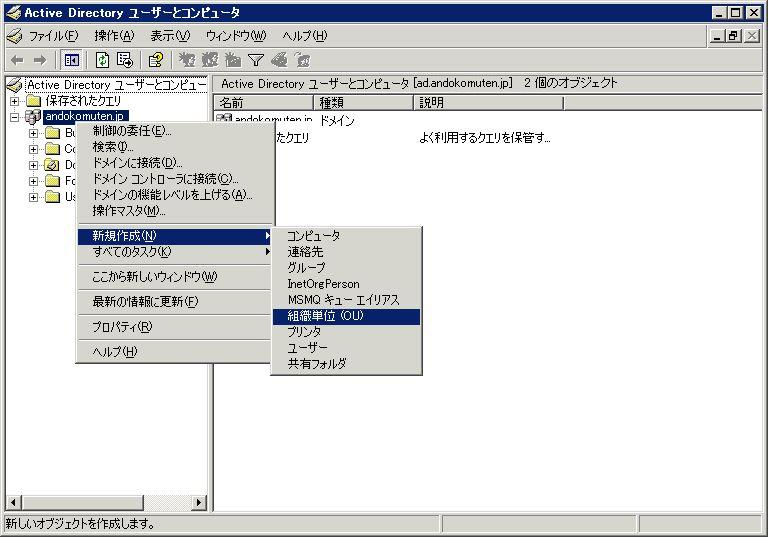Open the Help toolbar icon with question mark
Viewport: 768px width, 537px height.
[x=156, y=60]
